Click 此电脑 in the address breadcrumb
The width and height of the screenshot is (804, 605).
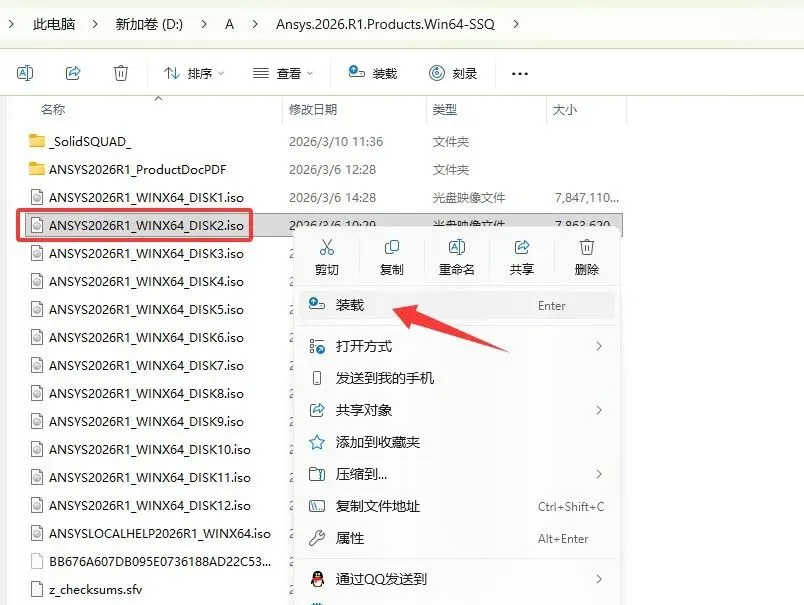tap(54, 24)
